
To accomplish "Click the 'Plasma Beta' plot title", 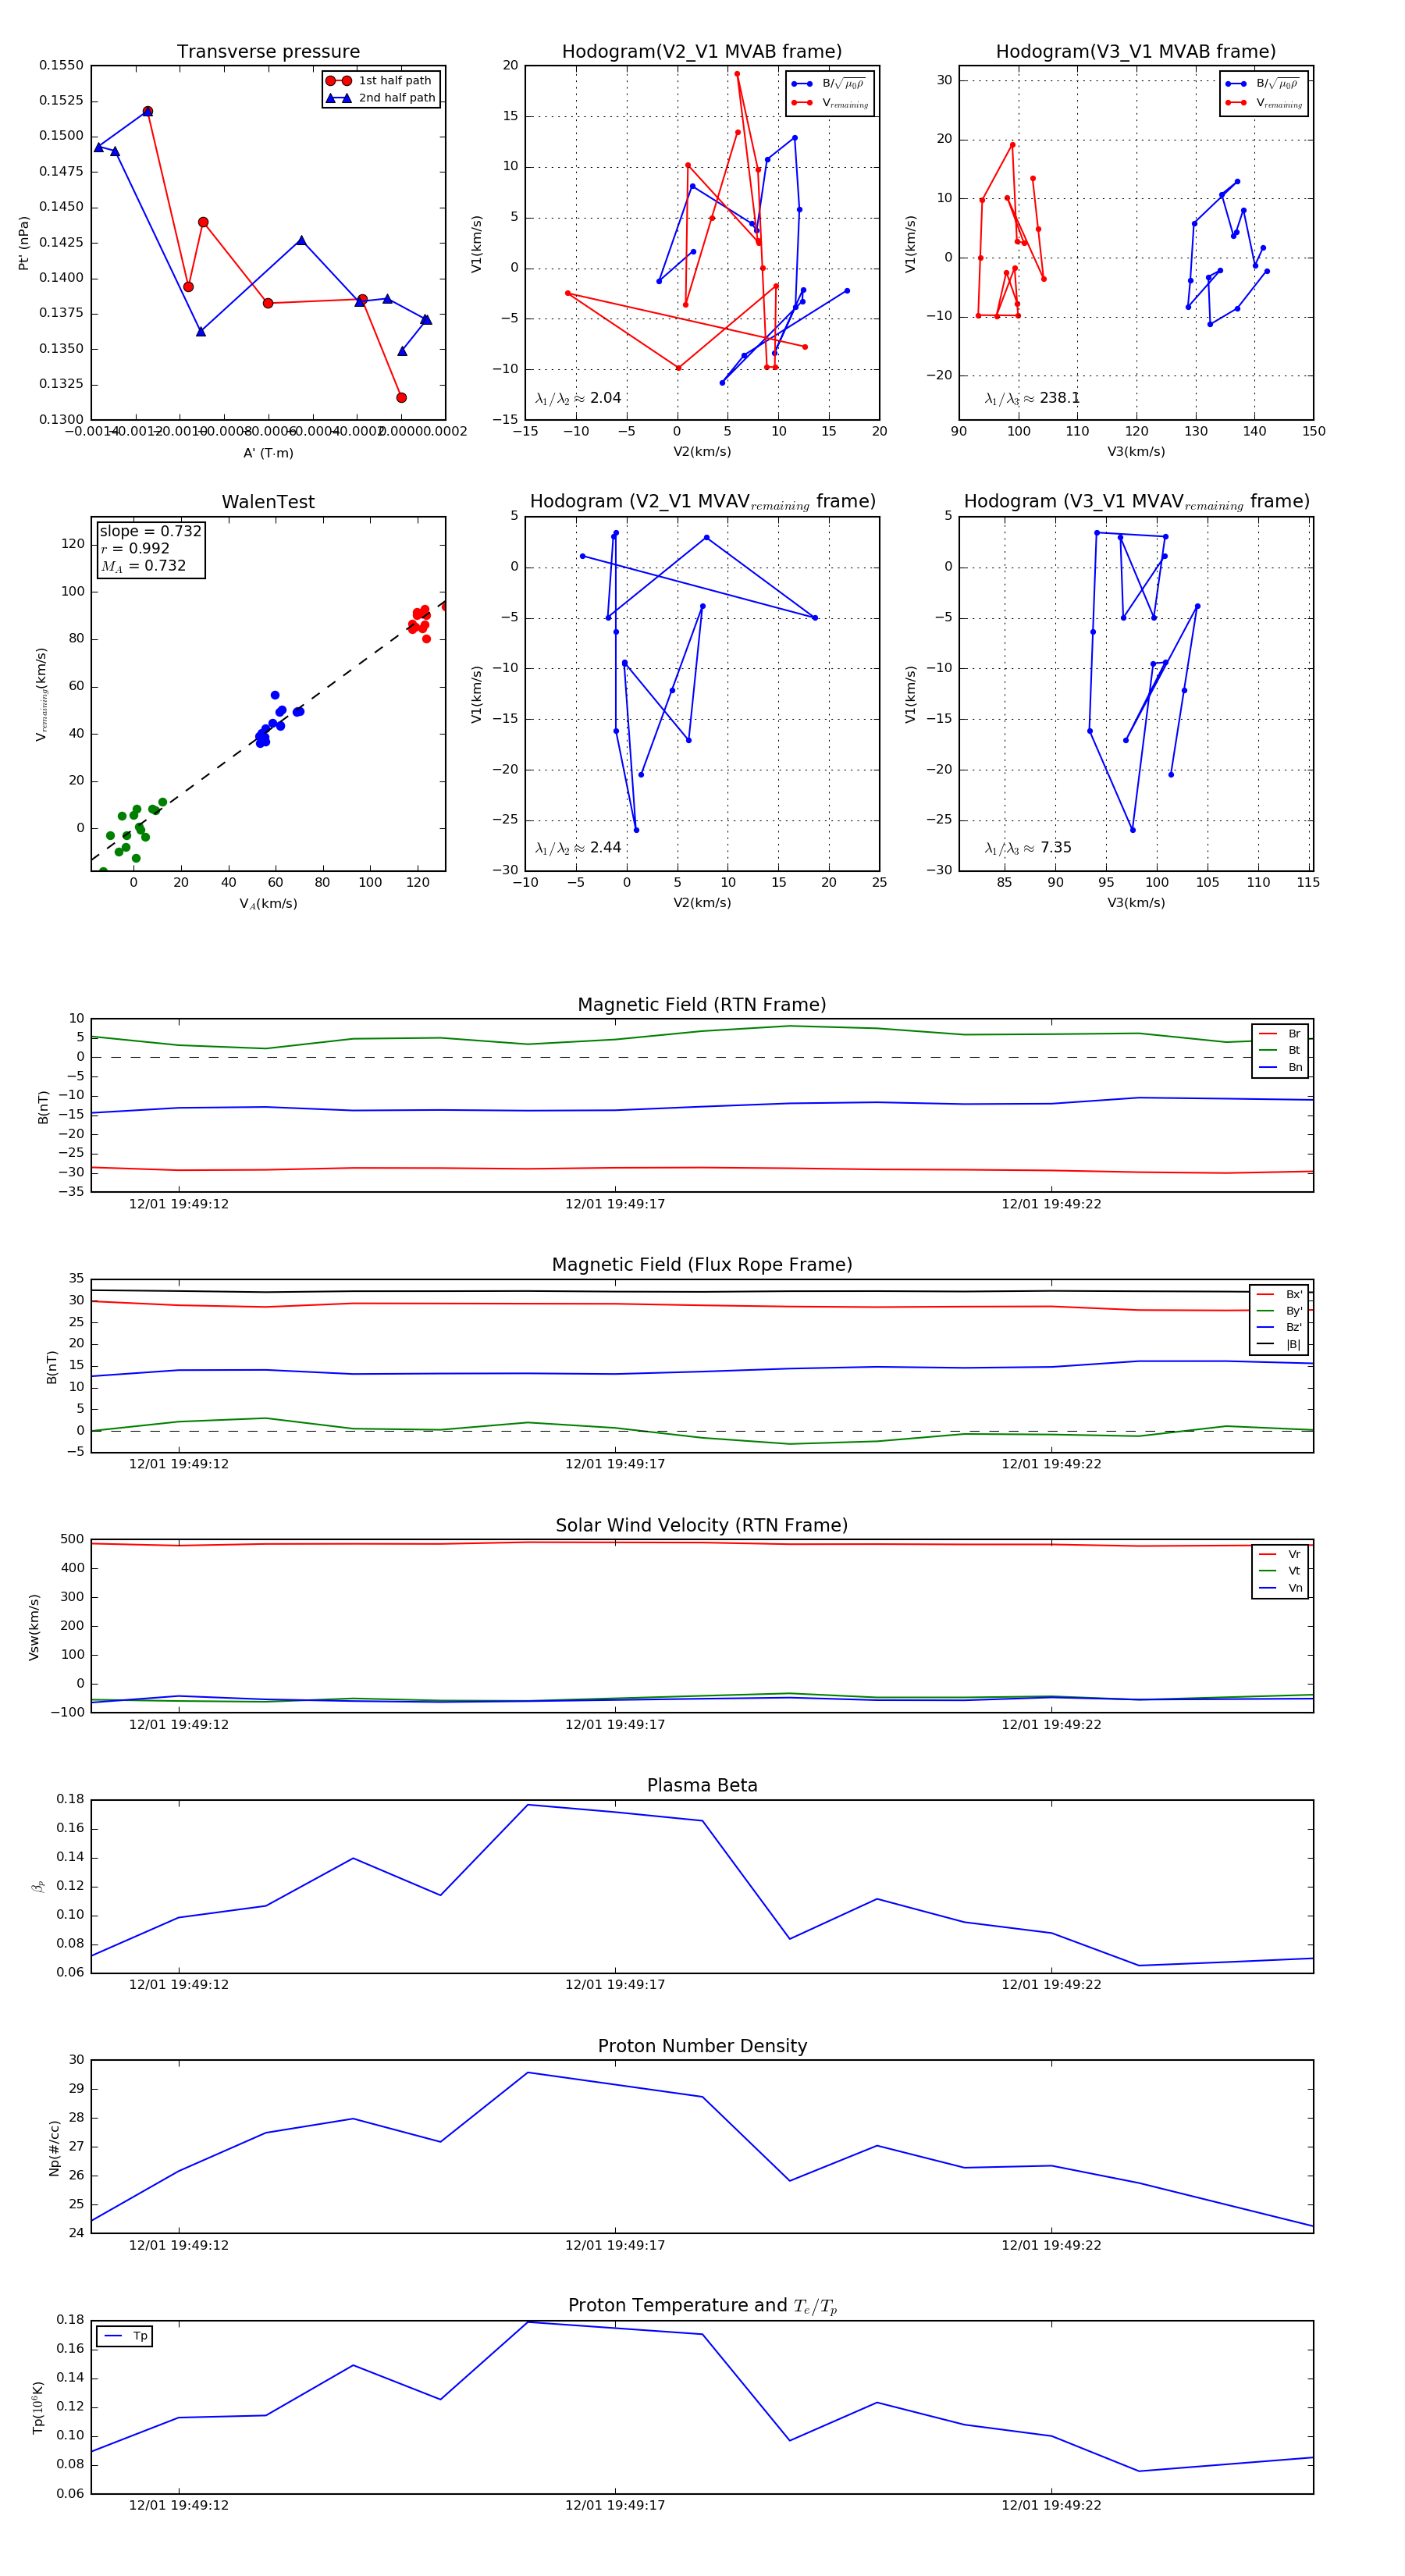I will tap(702, 1786).
